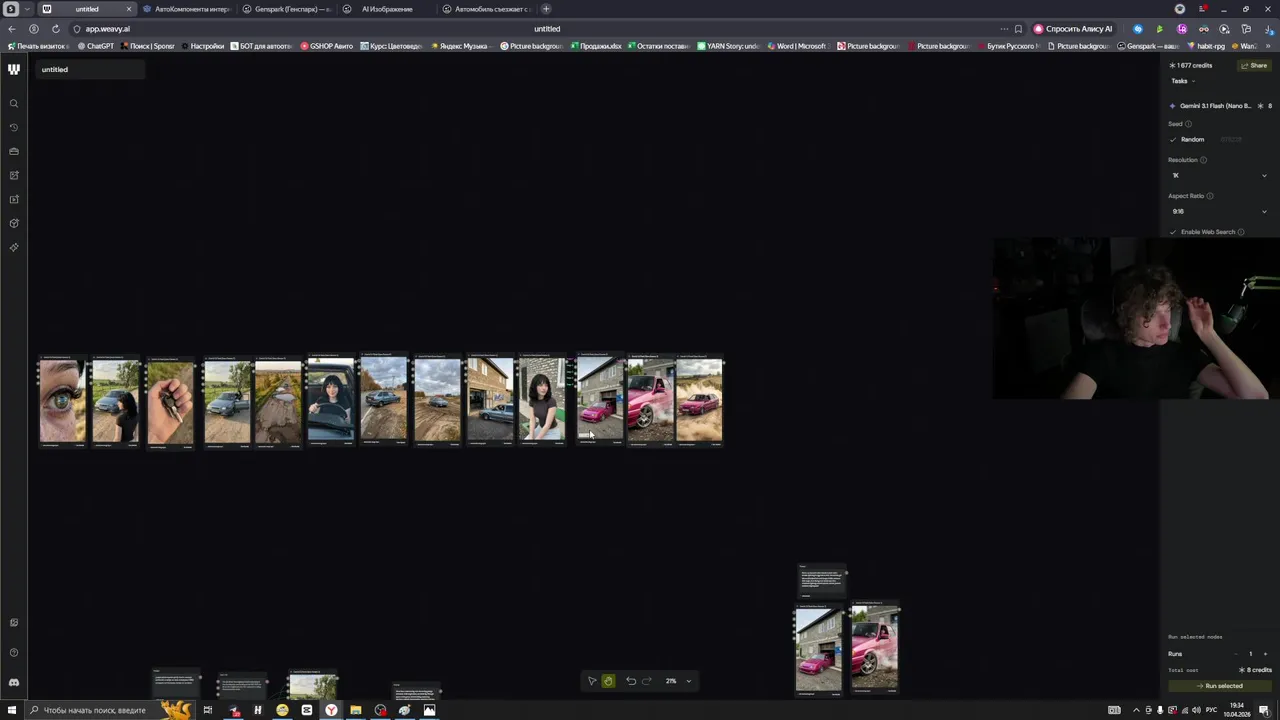This screenshot has height=720, width=1280.
Task: Open the help question mark icon
Action: point(14,652)
